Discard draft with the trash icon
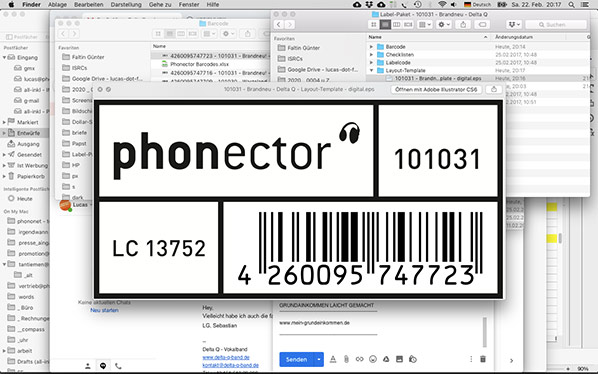This screenshot has width=598, height=374. (483, 359)
